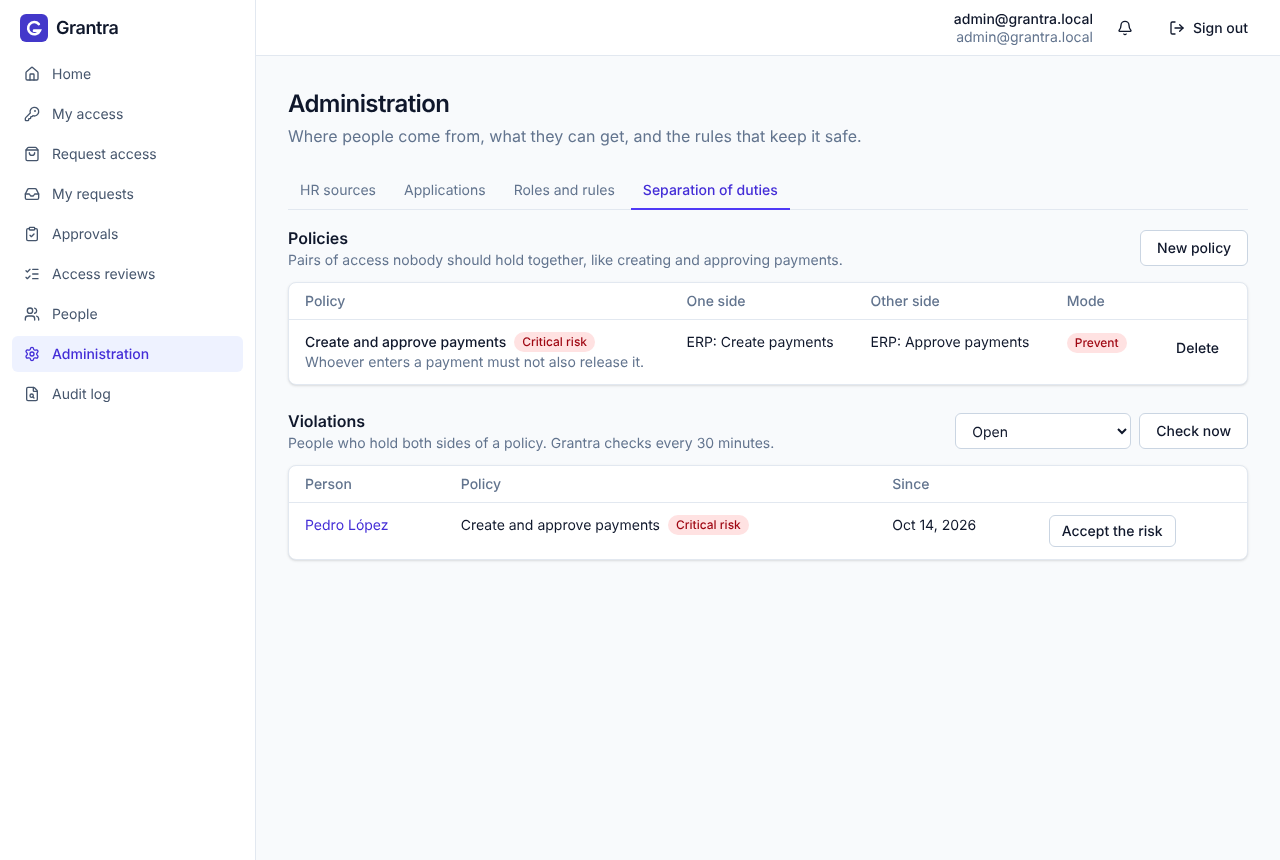Switch to the HR sources tab
The width and height of the screenshot is (1280, 860).
338,190
